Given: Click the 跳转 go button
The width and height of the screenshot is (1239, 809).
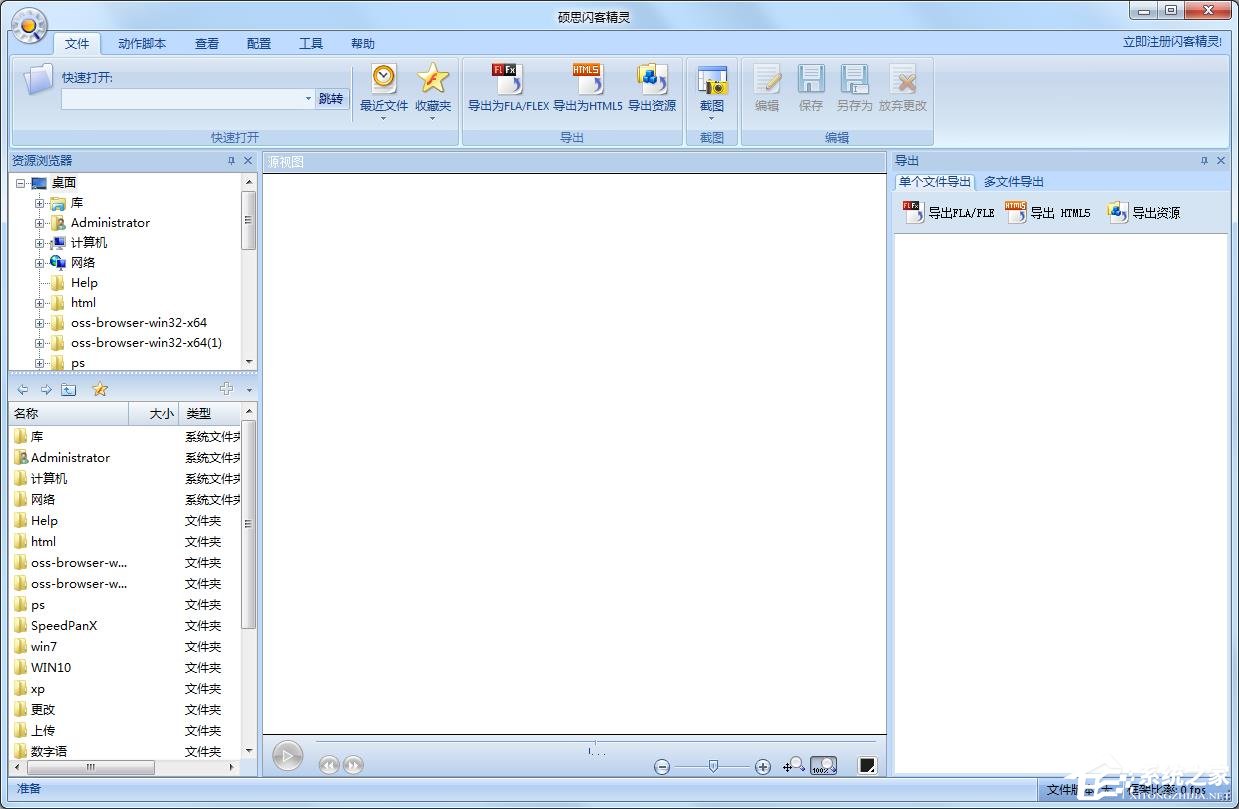Looking at the screenshot, I should pyautogui.click(x=330, y=99).
